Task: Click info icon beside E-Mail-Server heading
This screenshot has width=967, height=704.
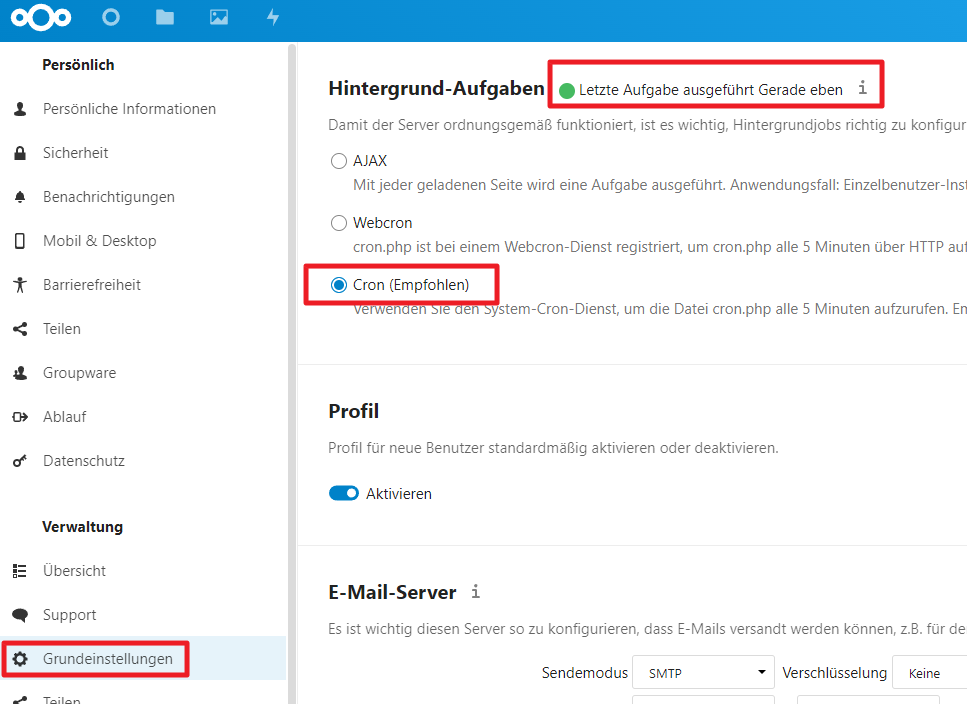Action: [x=476, y=592]
